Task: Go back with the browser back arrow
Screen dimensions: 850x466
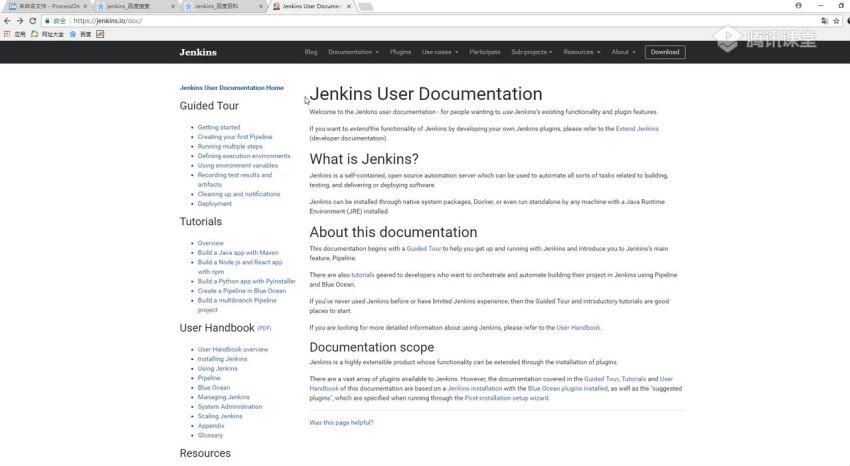Action: (7, 21)
